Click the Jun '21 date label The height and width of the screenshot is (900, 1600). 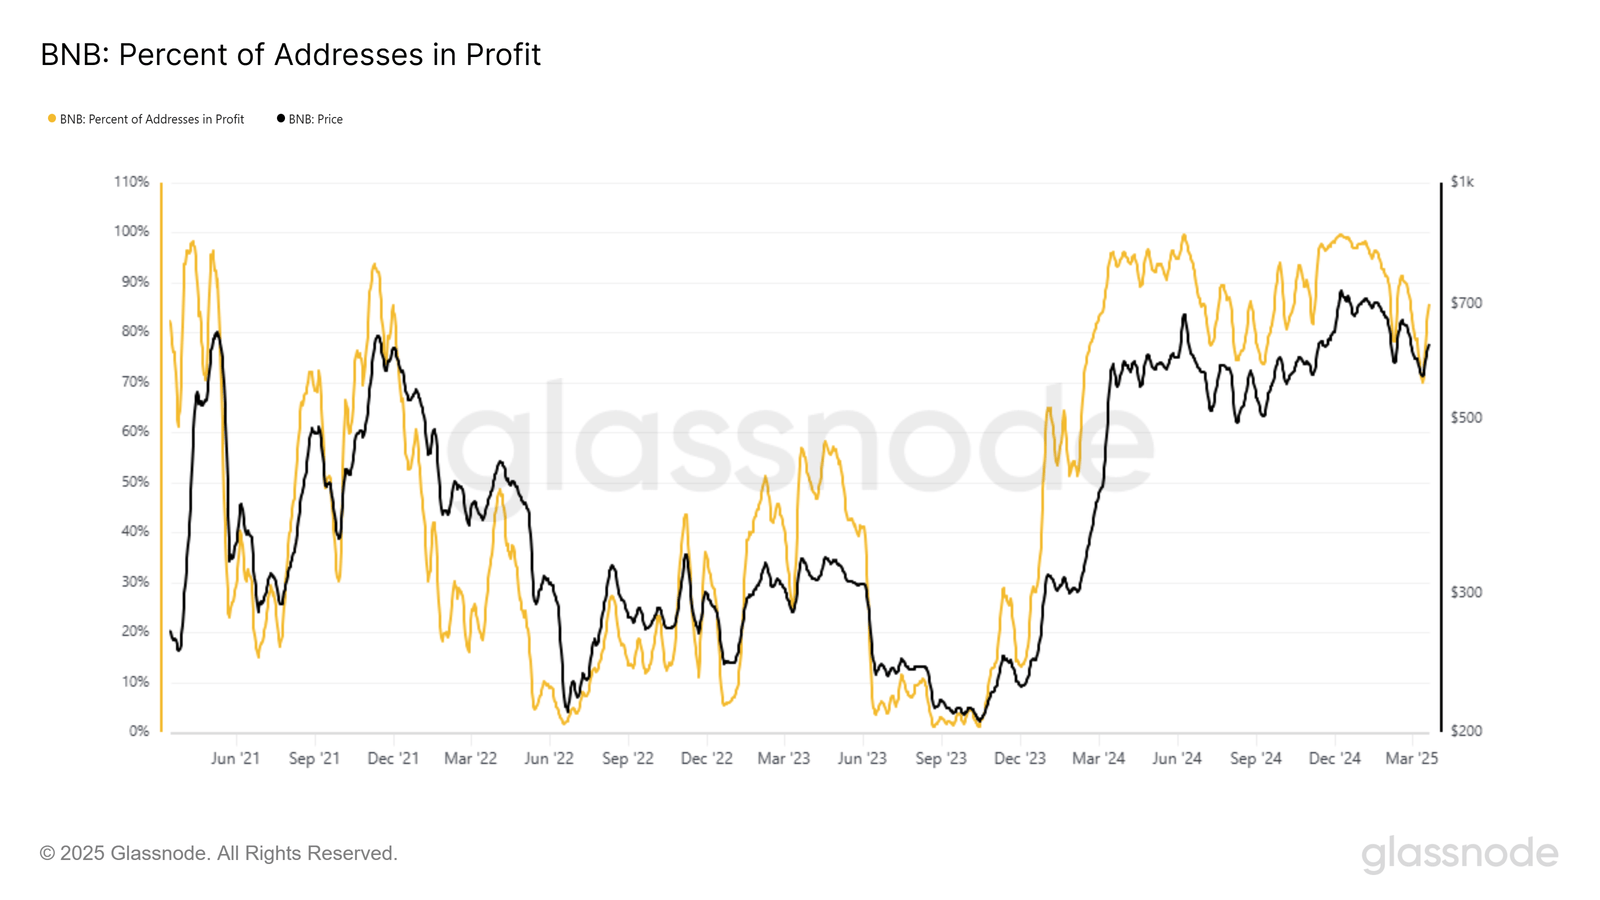(235, 758)
